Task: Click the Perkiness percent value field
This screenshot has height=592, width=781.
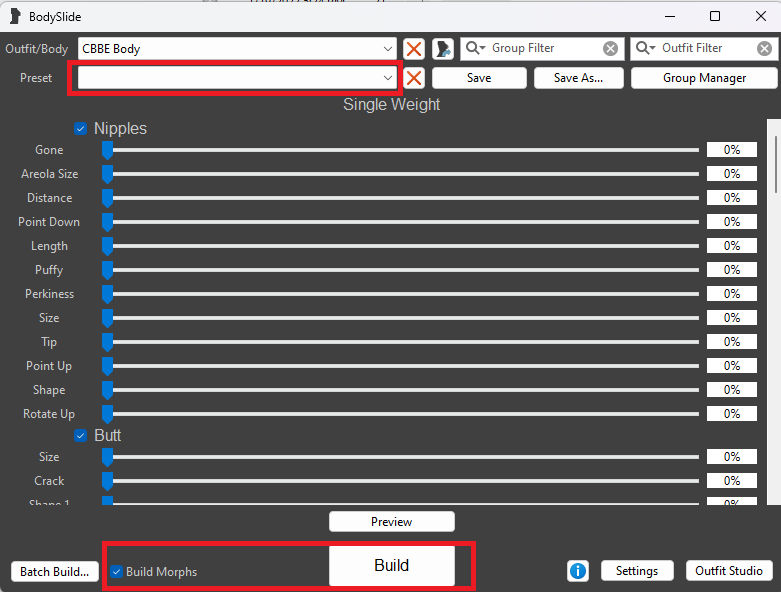Action: [732, 294]
